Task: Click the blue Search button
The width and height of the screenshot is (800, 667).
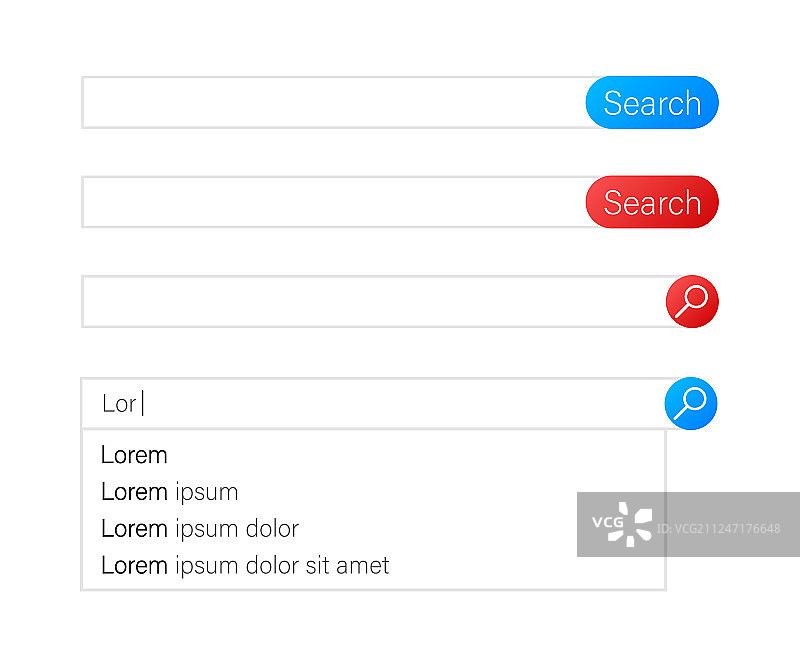Action: (x=652, y=103)
